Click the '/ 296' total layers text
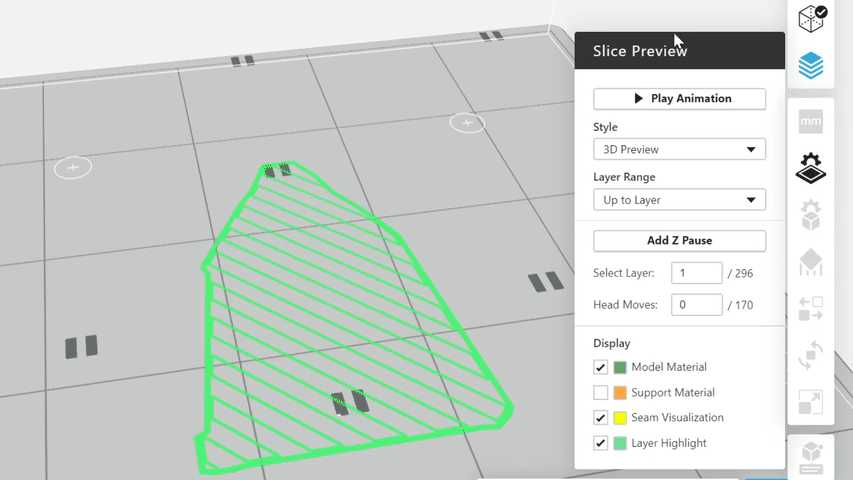 click(740, 273)
